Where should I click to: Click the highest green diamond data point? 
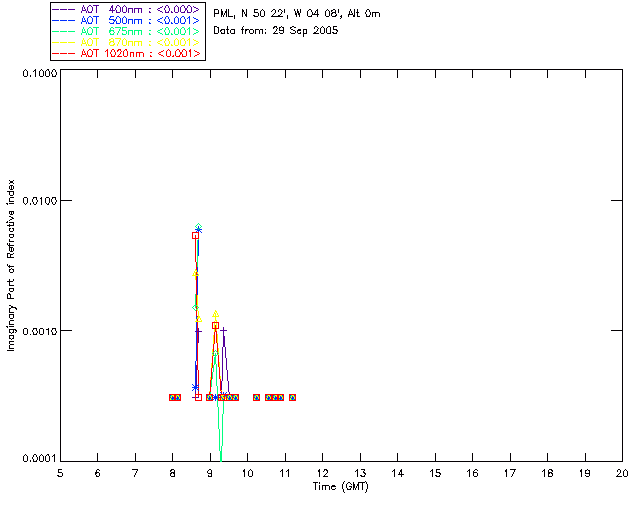tap(198, 227)
